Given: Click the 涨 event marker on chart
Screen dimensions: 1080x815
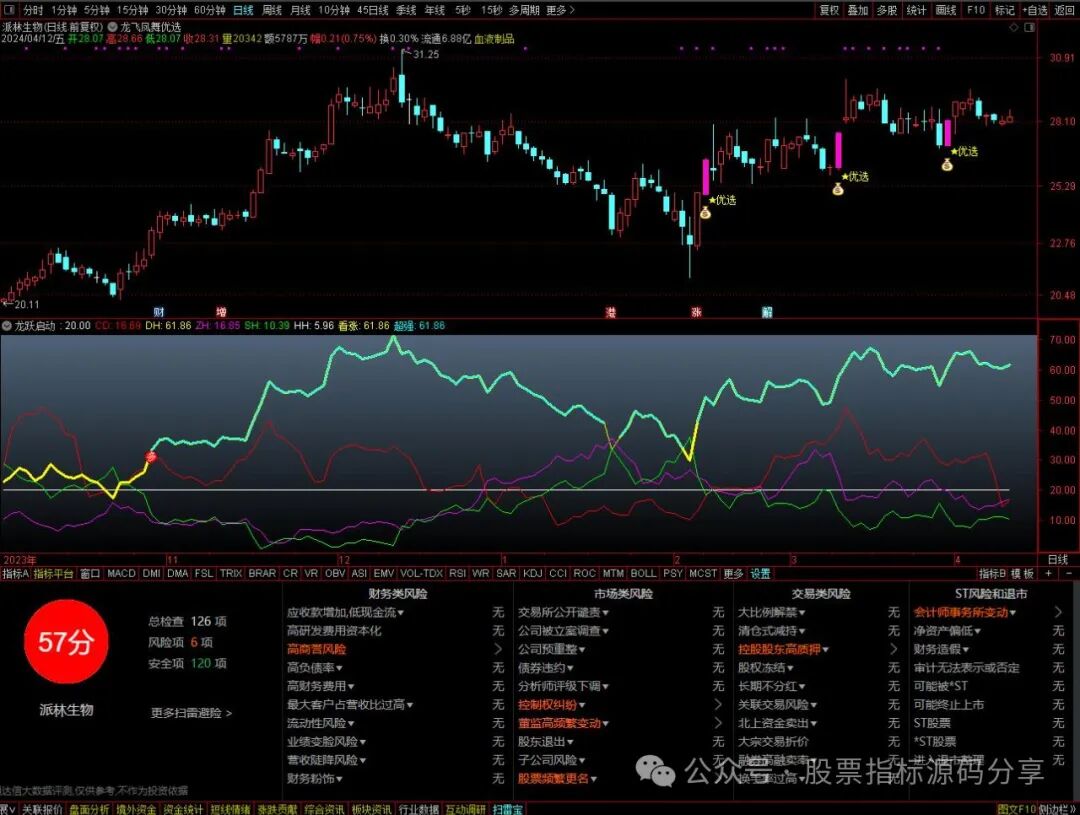Looking at the screenshot, I should tap(696, 312).
